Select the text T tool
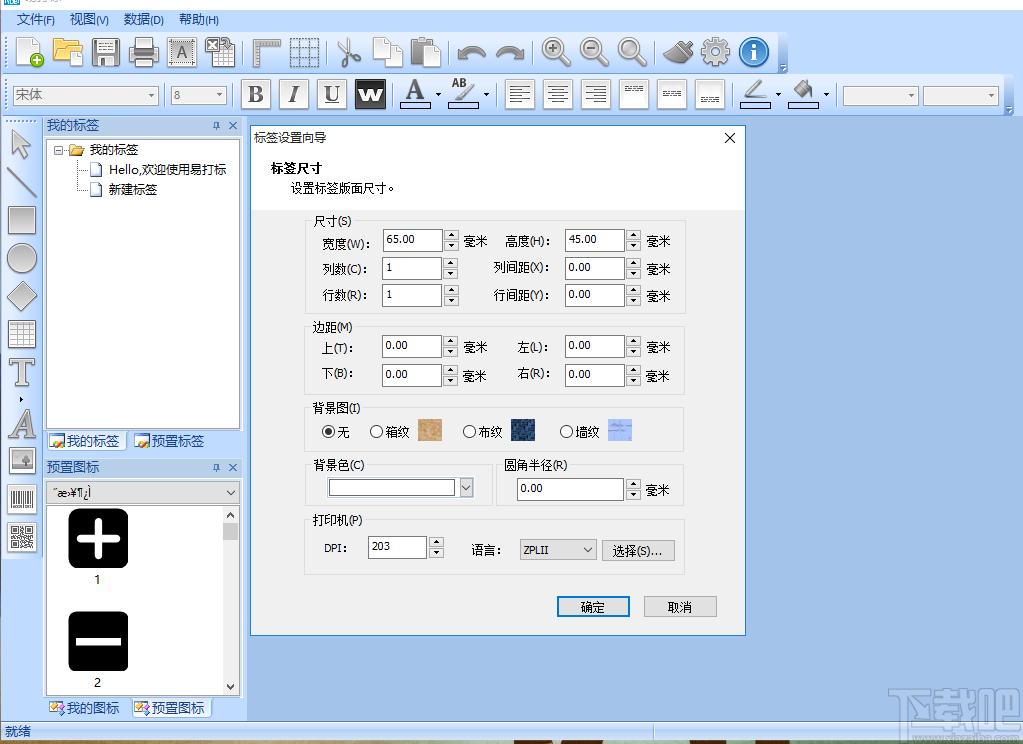Image resolution: width=1023 pixels, height=744 pixels. (x=22, y=372)
